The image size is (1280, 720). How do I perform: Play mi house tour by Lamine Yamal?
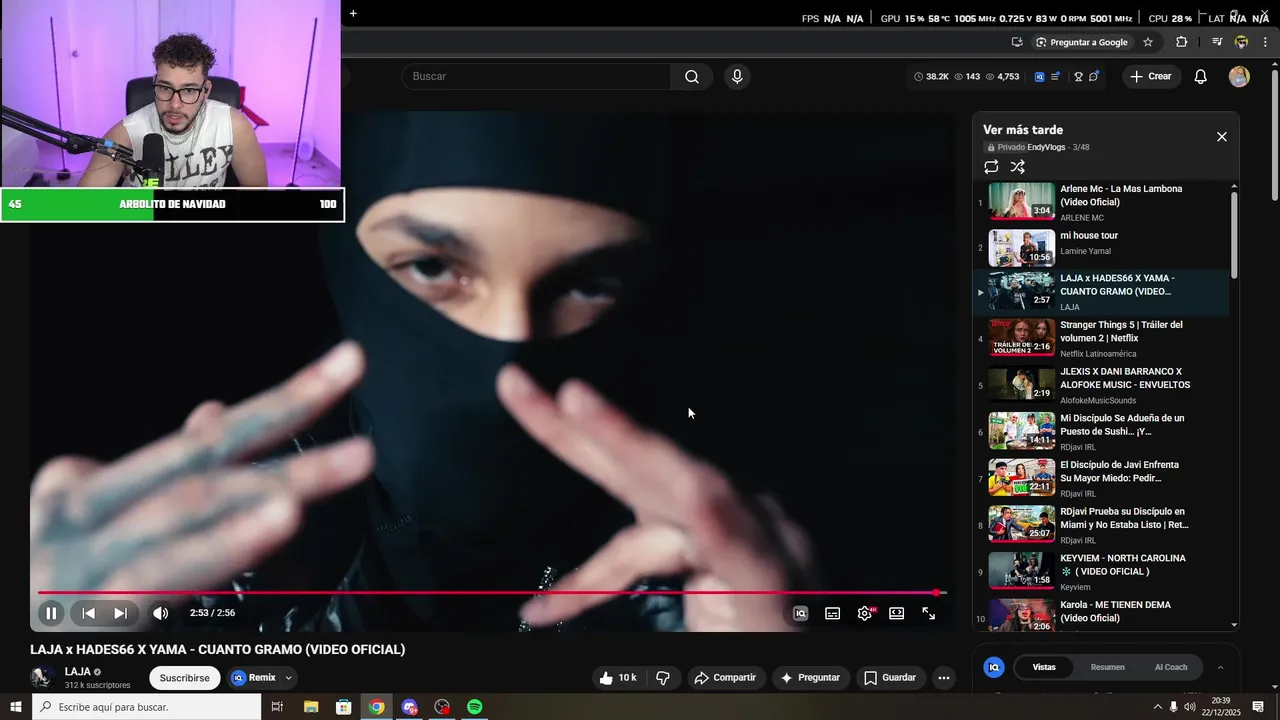(x=1100, y=248)
